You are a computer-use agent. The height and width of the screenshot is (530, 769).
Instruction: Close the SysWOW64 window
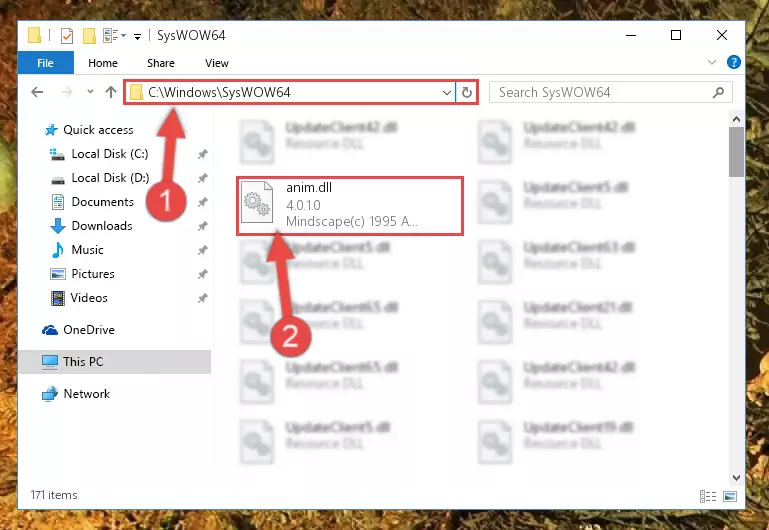coord(721,35)
